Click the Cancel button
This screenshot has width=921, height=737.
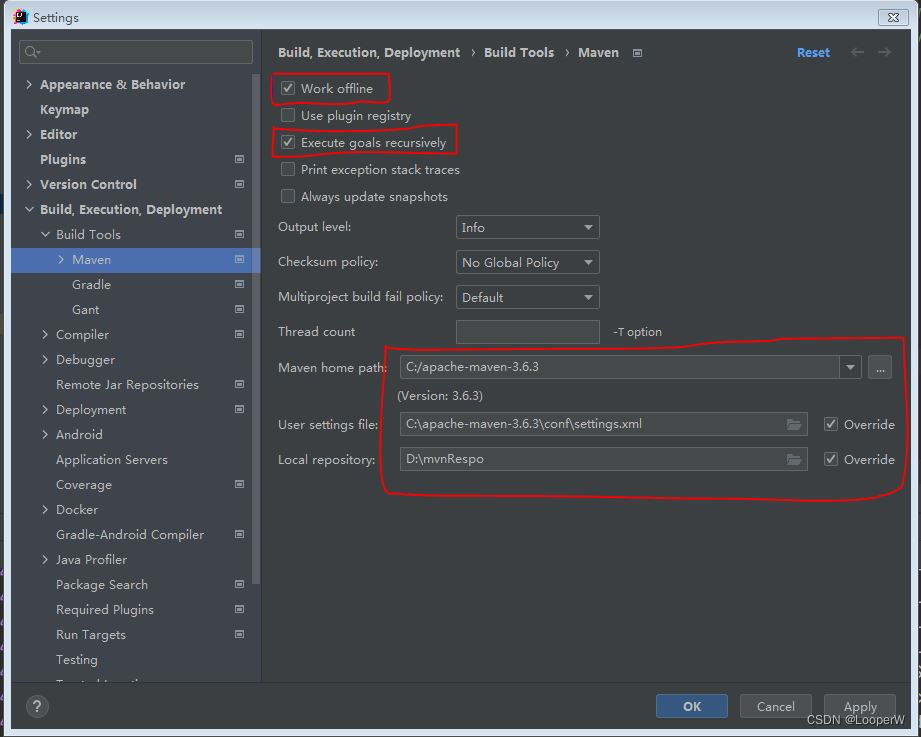(775, 706)
